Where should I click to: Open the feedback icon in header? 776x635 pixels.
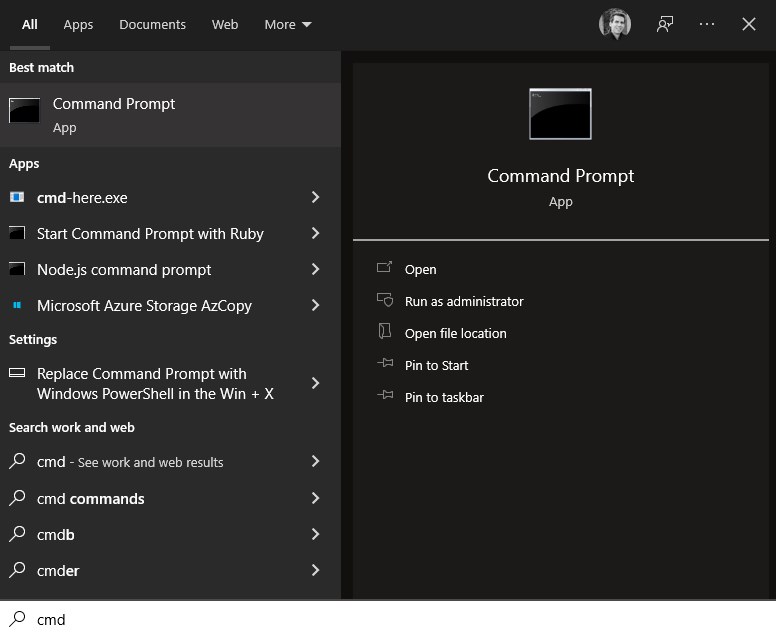point(665,24)
